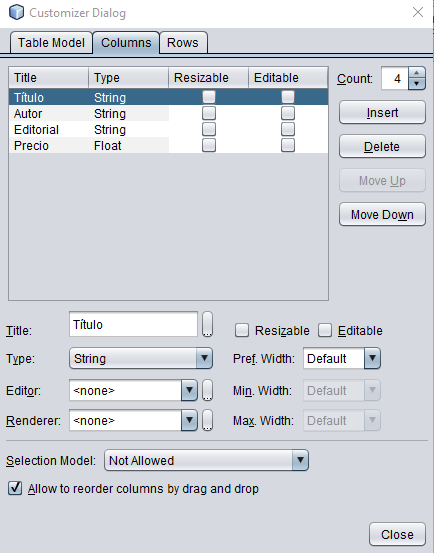
Task: Open the Renderer ellipsis customizer button
Action: coord(207,420)
